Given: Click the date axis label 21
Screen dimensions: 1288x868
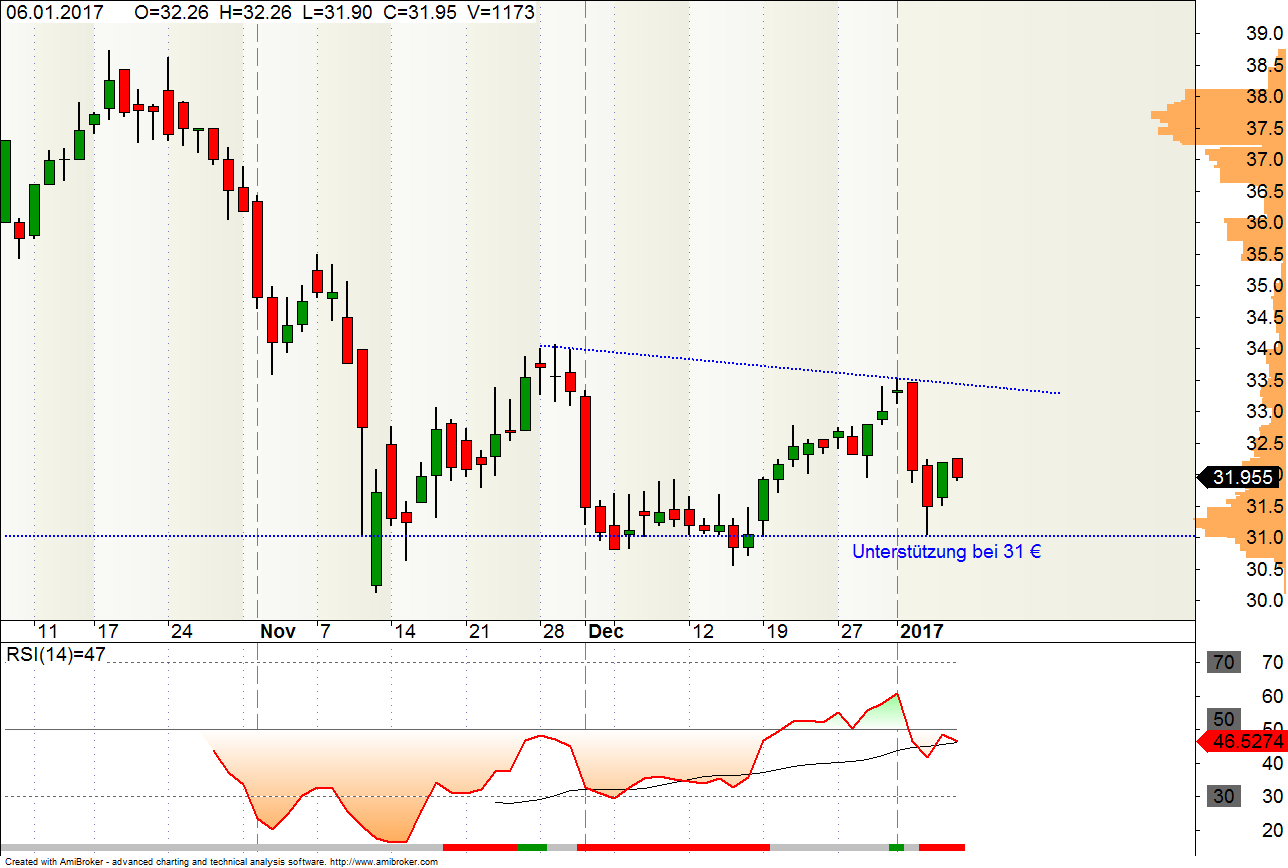Looking at the screenshot, I should pyautogui.click(x=479, y=631).
